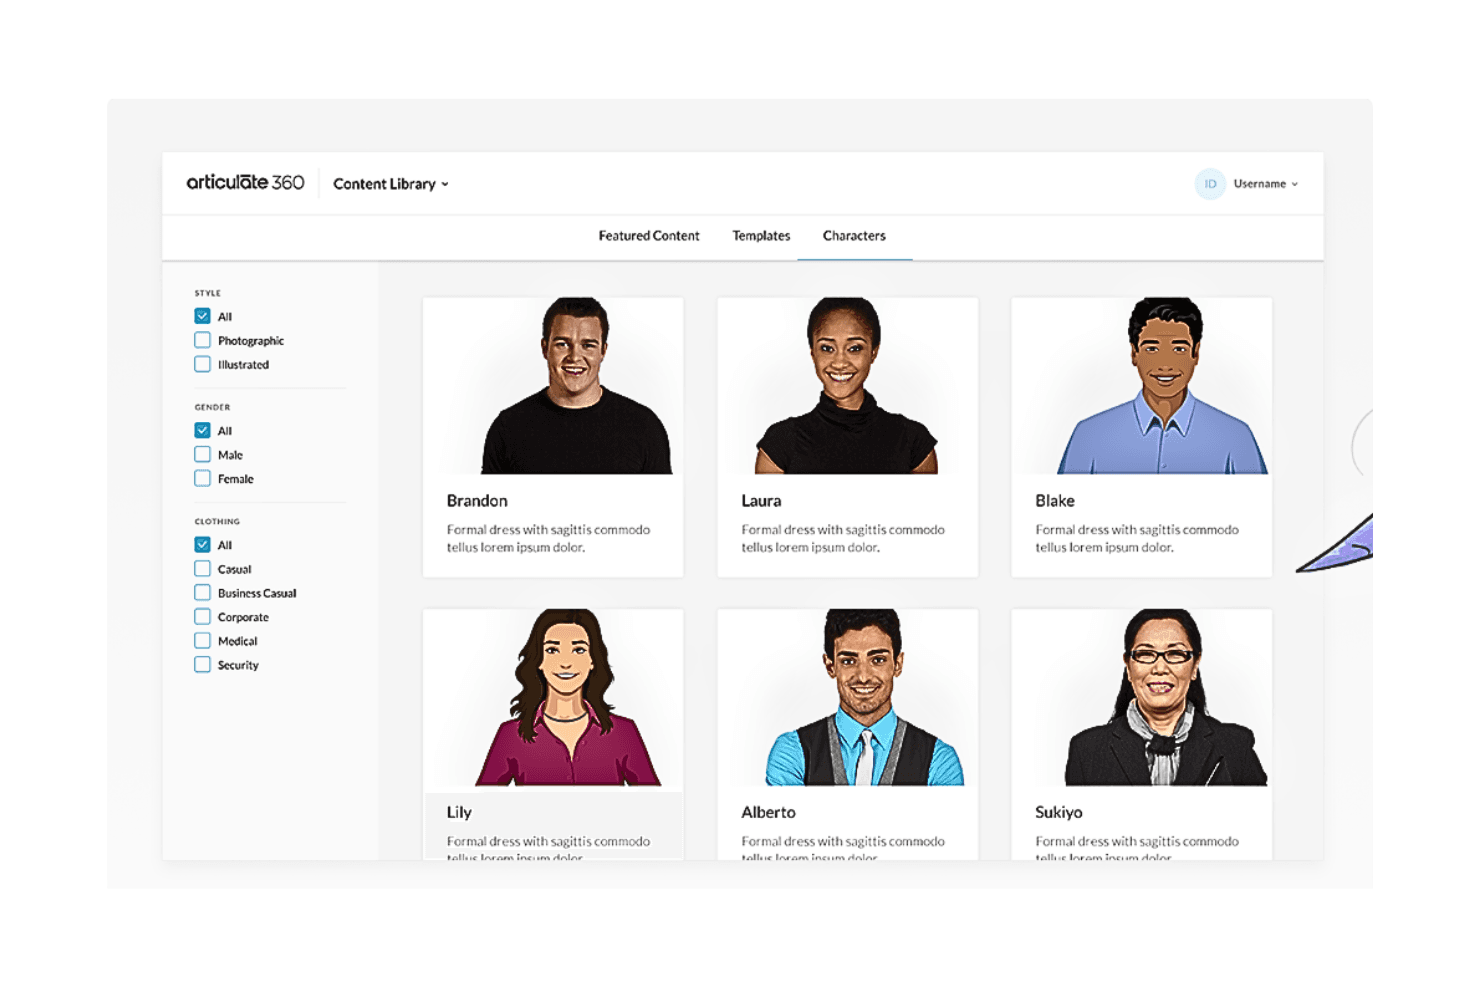Switch to the Featured Content tab
The width and height of the screenshot is (1480, 987).
pyautogui.click(x=649, y=236)
